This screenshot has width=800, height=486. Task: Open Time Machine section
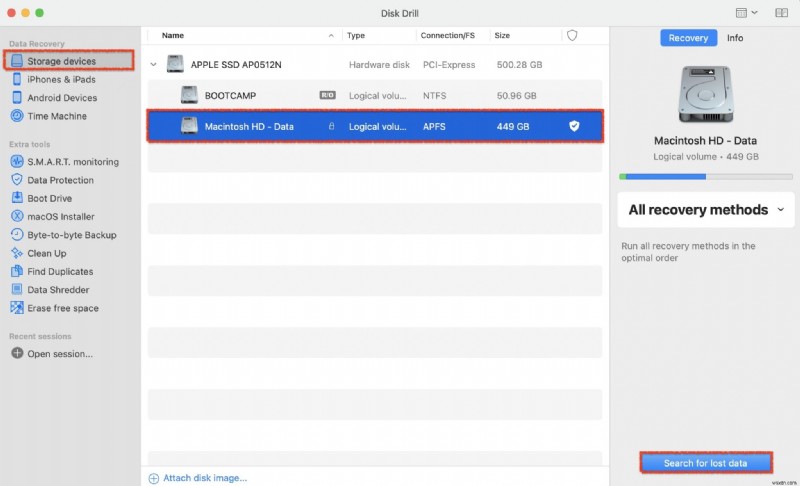pos(57,116)
